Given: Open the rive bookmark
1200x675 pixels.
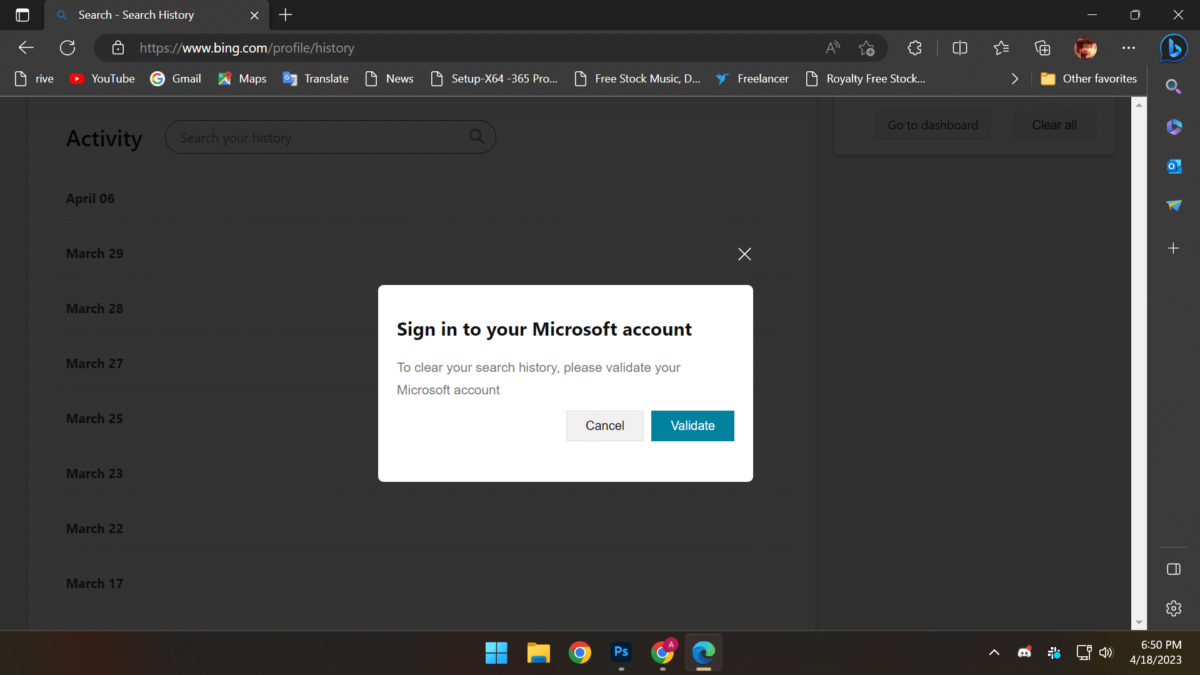Looking at the screenshot, I should coord(34,78).
